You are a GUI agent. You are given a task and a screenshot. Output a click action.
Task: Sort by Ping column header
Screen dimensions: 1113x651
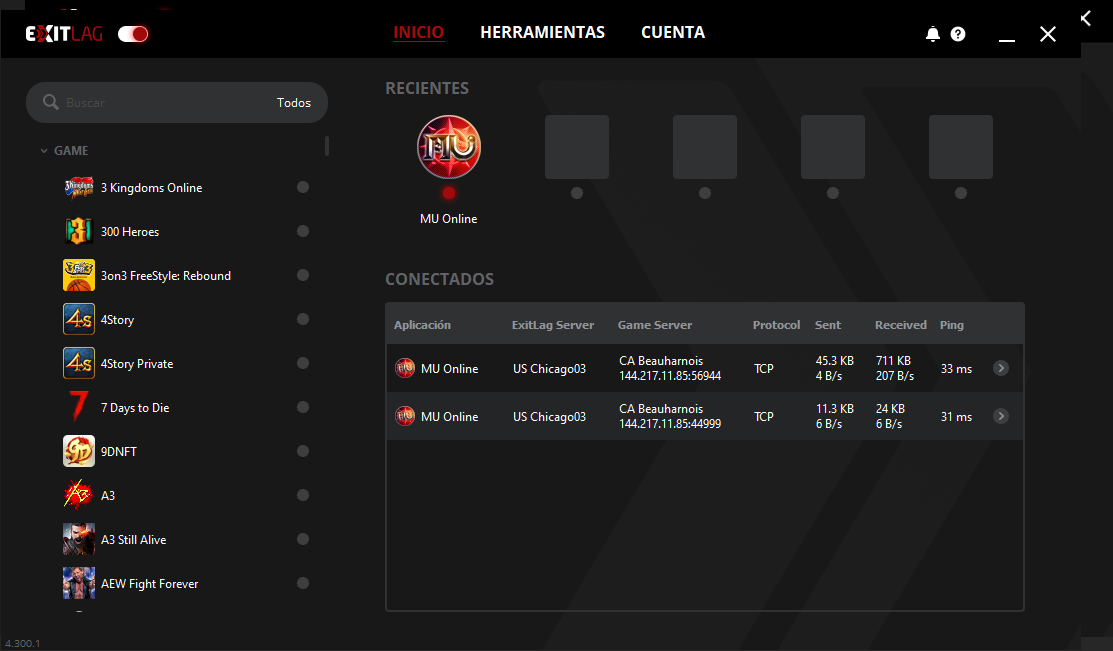(x=952, y=325)
